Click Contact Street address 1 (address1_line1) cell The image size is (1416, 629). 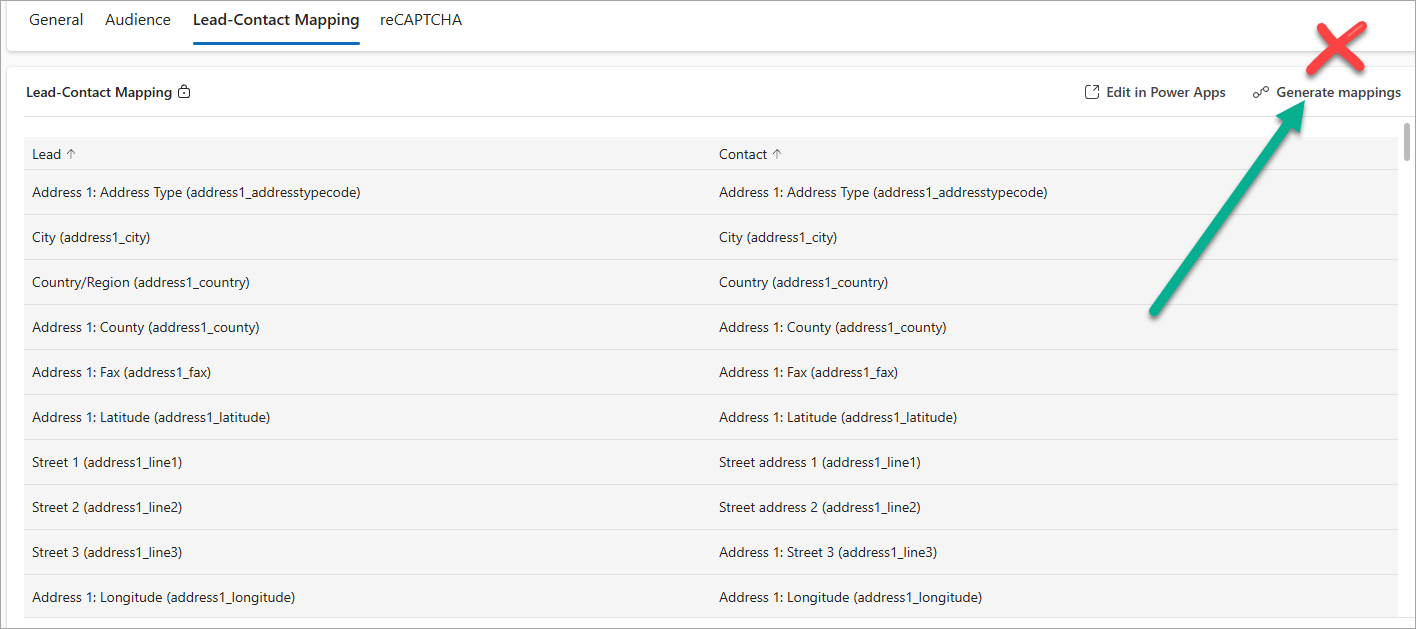(x=819, y=462)
